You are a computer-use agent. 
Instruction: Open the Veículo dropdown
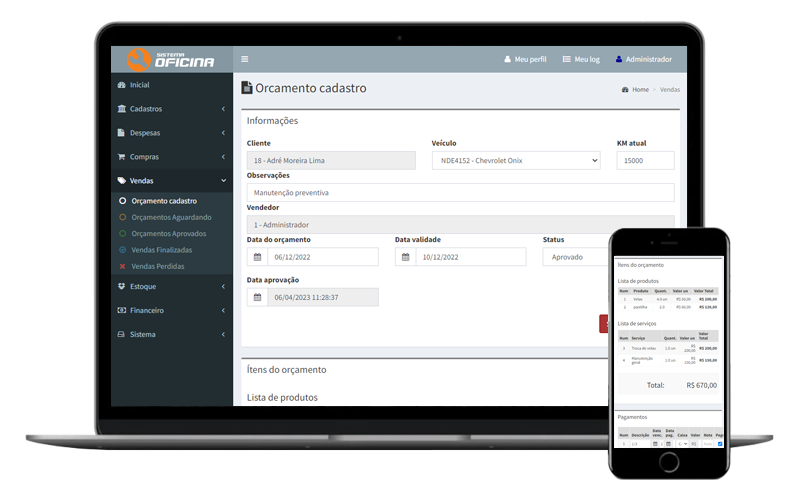515,160
